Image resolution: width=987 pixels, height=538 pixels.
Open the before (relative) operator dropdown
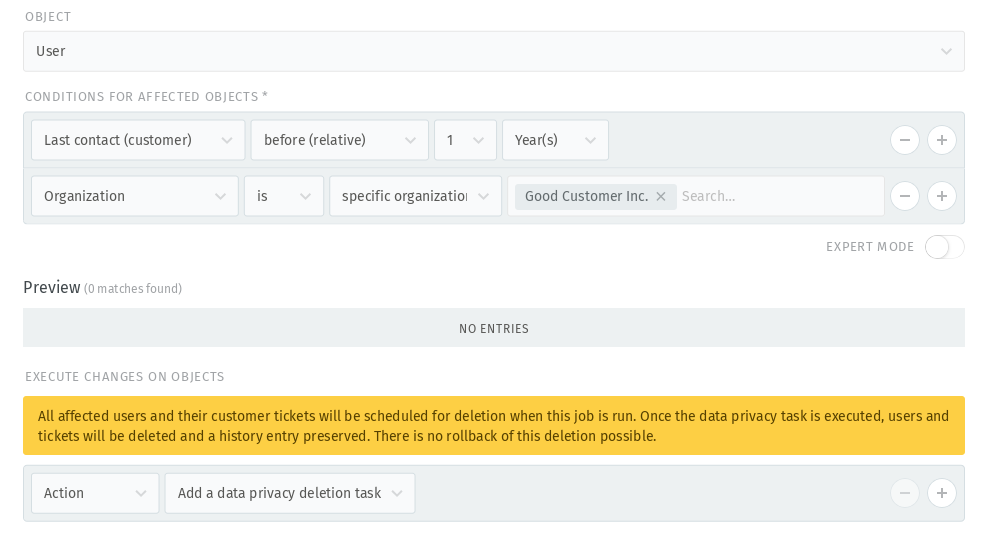click(339, 140)
